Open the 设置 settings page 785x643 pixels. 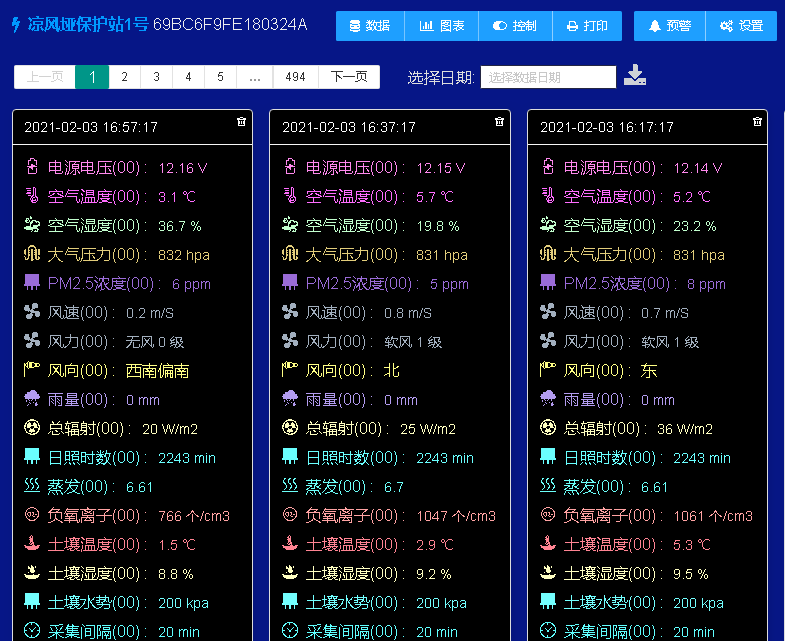(x=741, y=26)
